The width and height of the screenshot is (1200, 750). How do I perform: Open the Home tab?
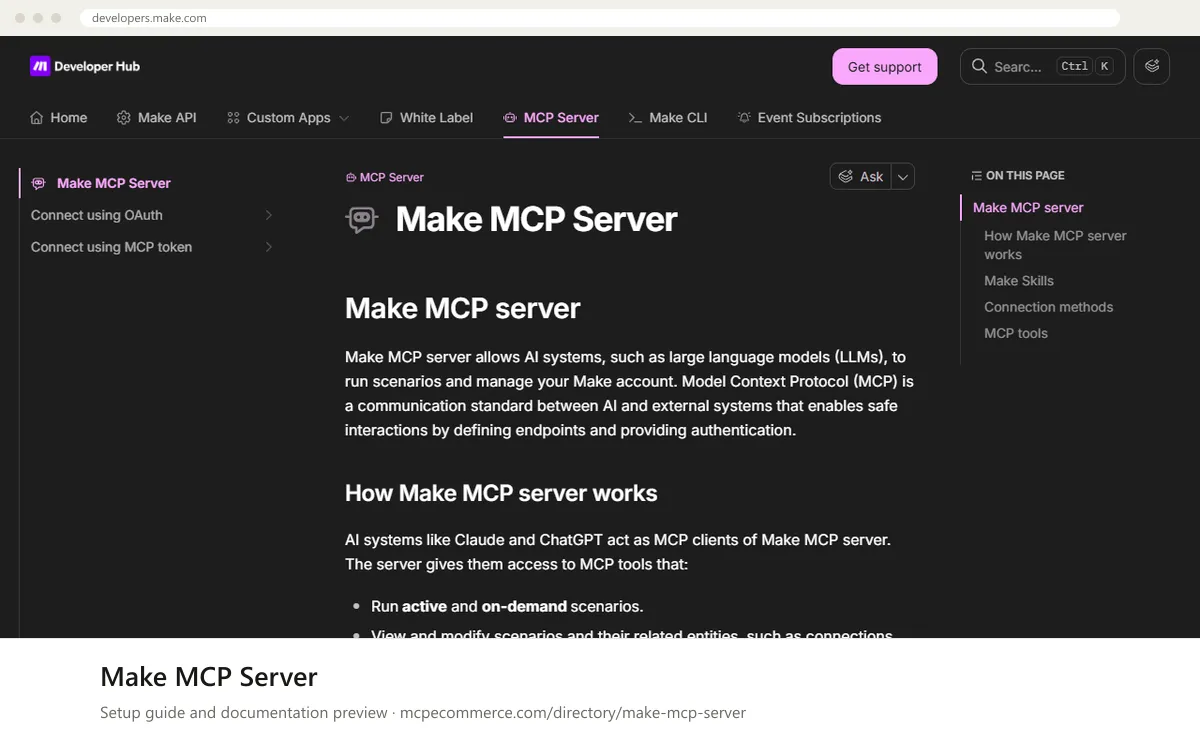coord(59,117)
